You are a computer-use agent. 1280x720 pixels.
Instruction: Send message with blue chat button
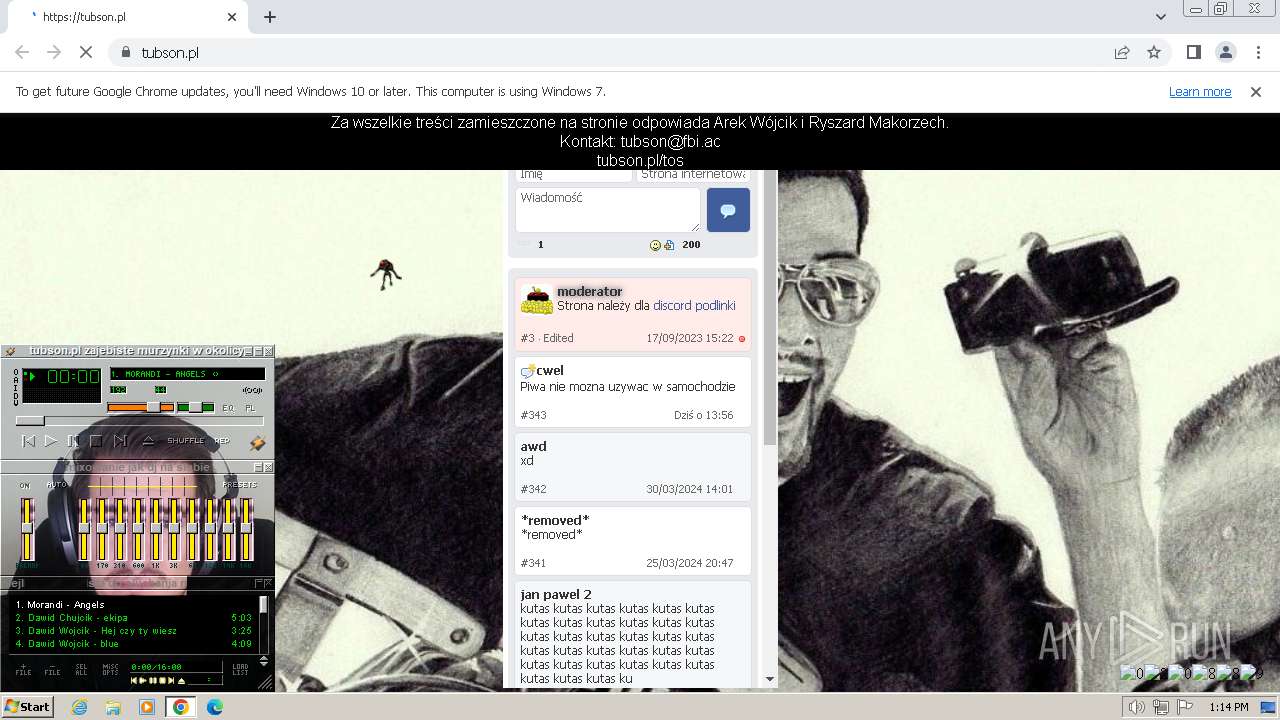[728, 210]
